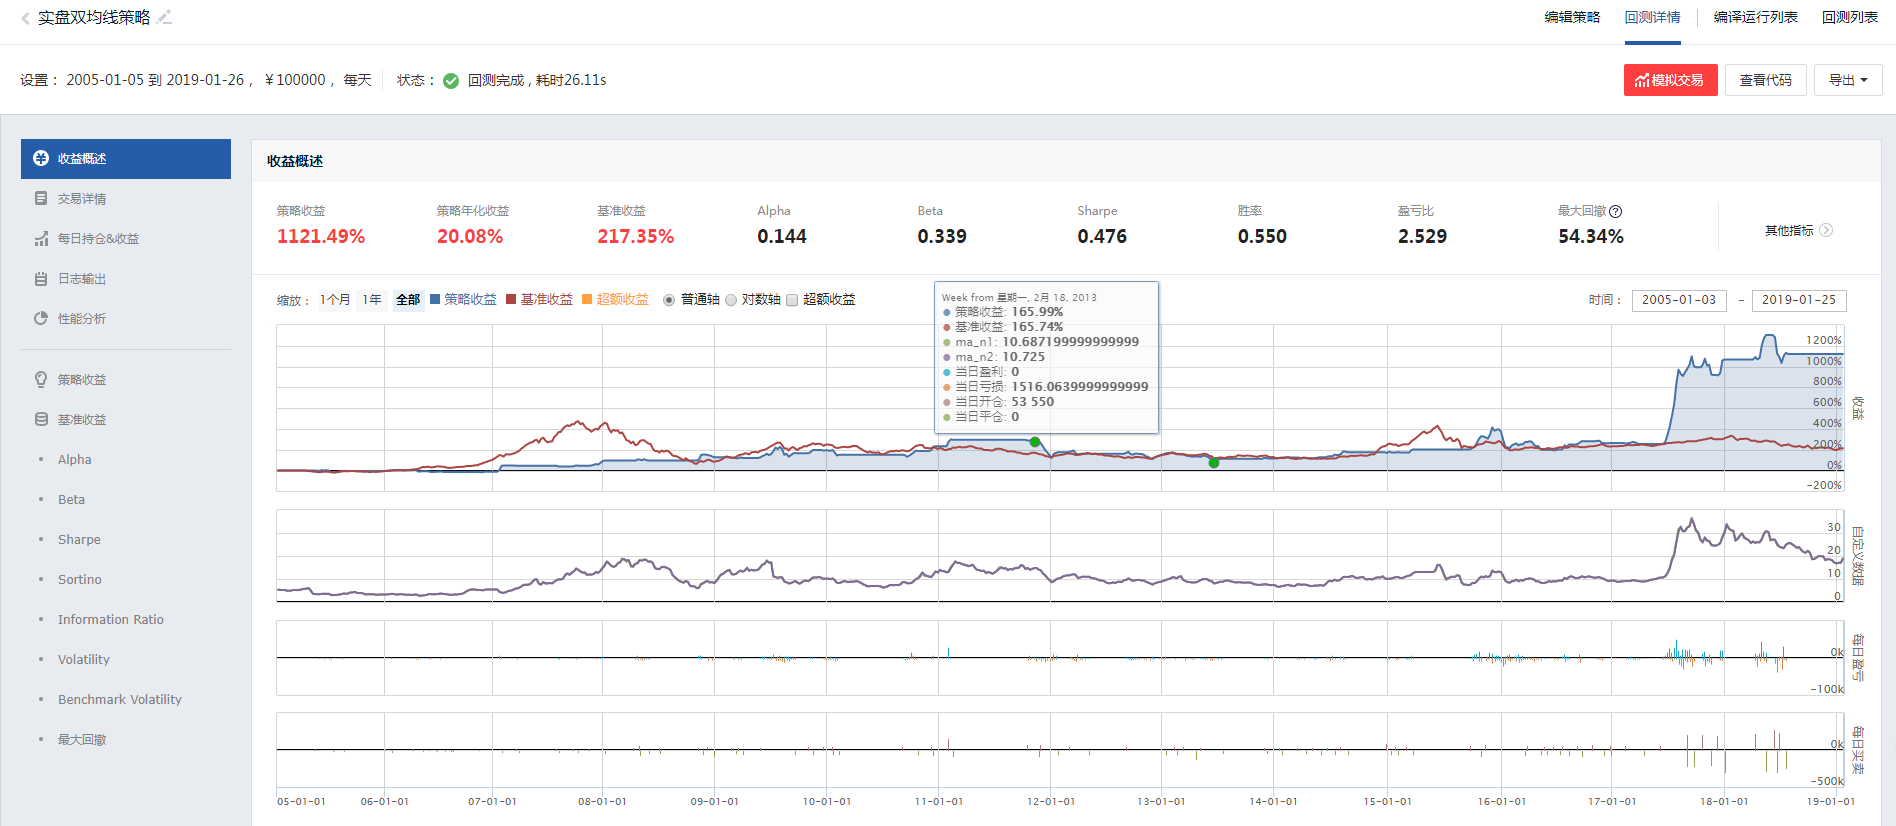
Task: Click the chart icon in 模拟交易 button
Action: (1642, 80)
